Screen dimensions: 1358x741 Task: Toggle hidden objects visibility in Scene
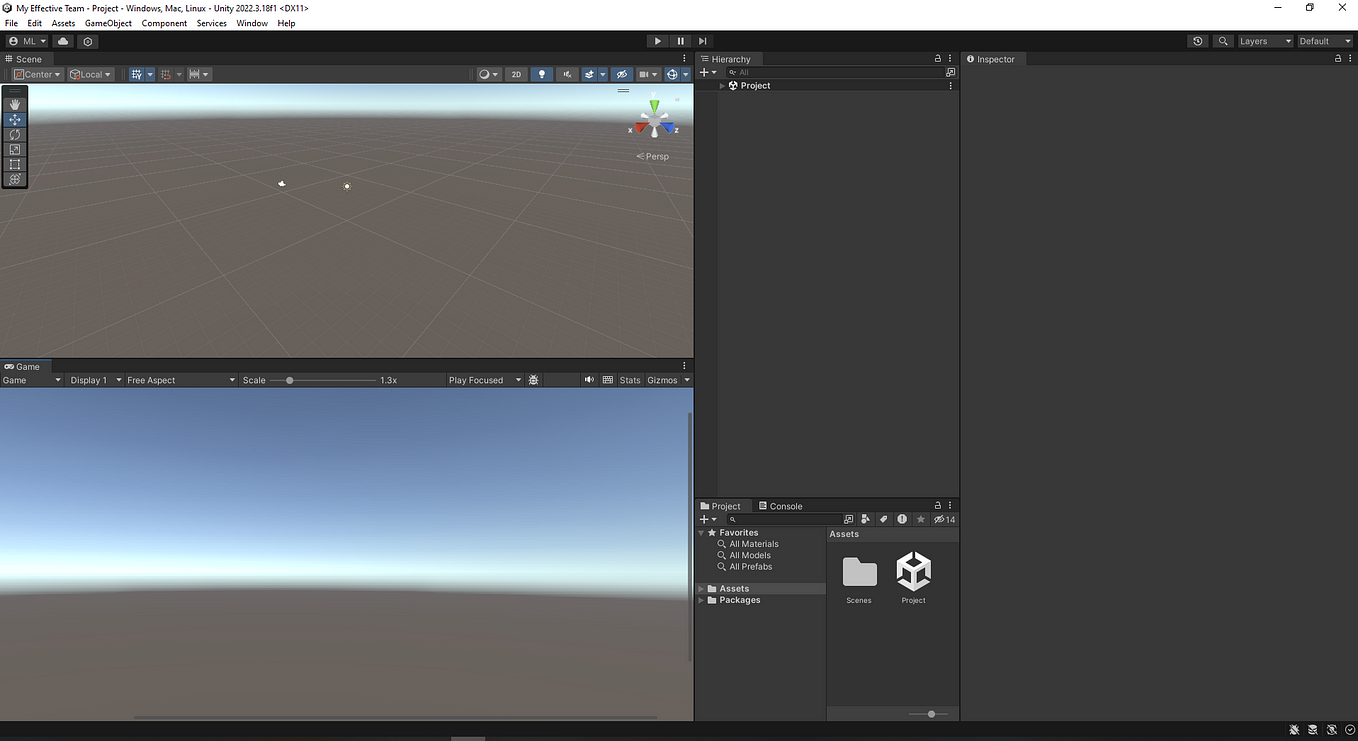click(621, 74)
